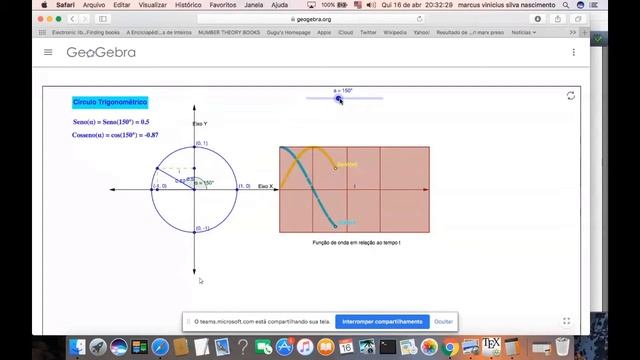Click the Interromper compartilhamento button
Viewport: 640px width, 360px height.
382,322
